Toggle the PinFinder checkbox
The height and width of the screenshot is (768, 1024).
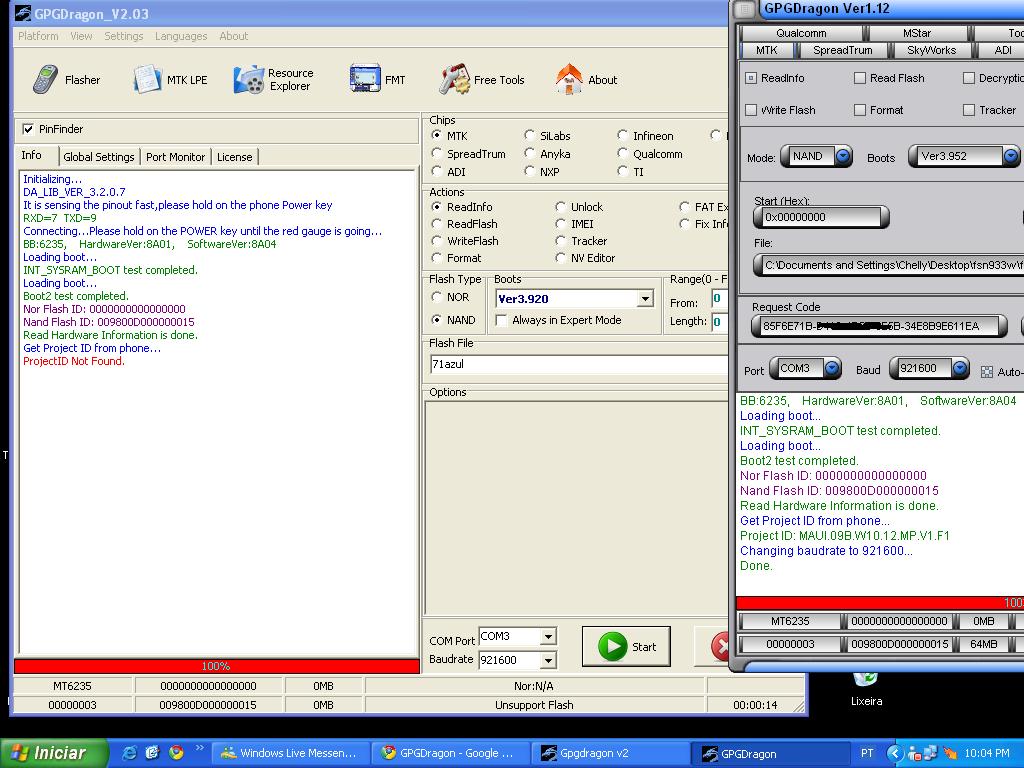(x=28, y=129)
